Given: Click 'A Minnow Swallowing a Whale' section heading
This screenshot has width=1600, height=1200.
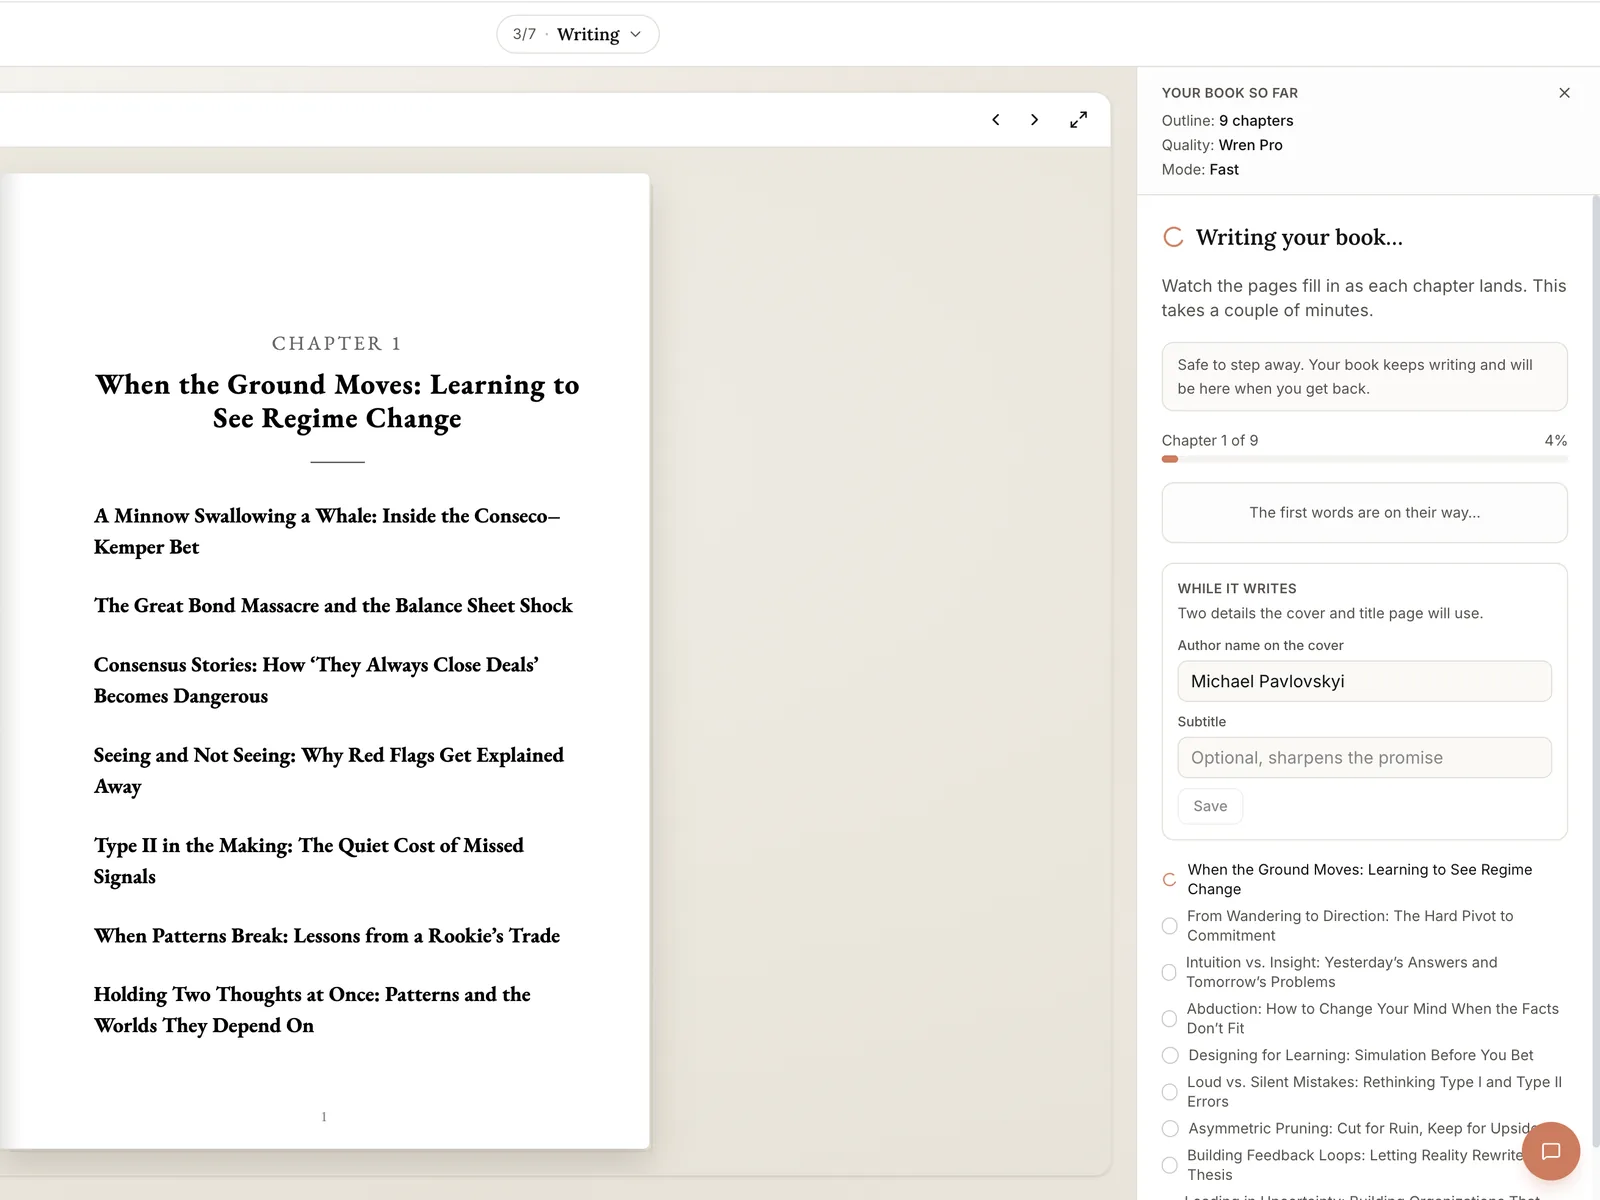Looking at the screenshot, I should coord(327,531).
